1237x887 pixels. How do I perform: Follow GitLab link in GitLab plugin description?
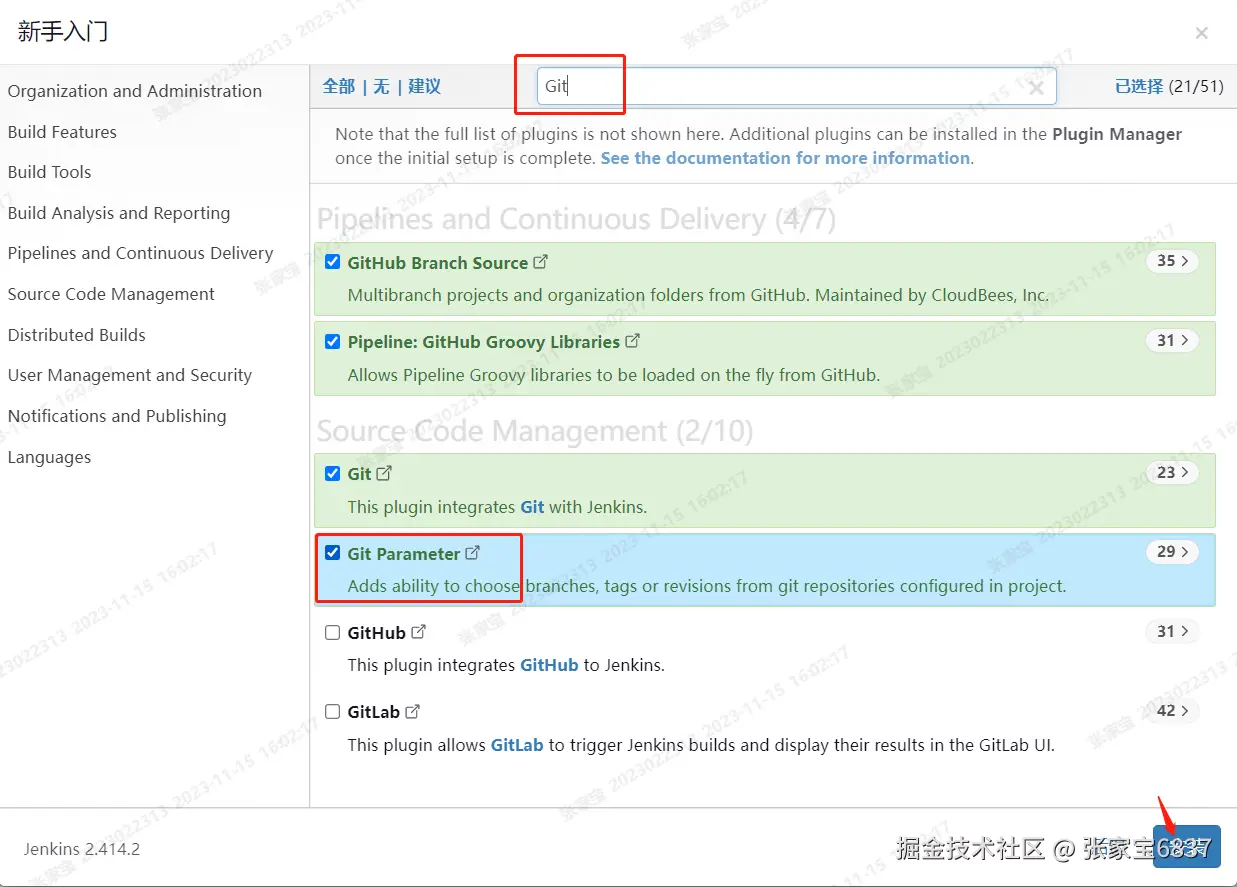point(517,745)
